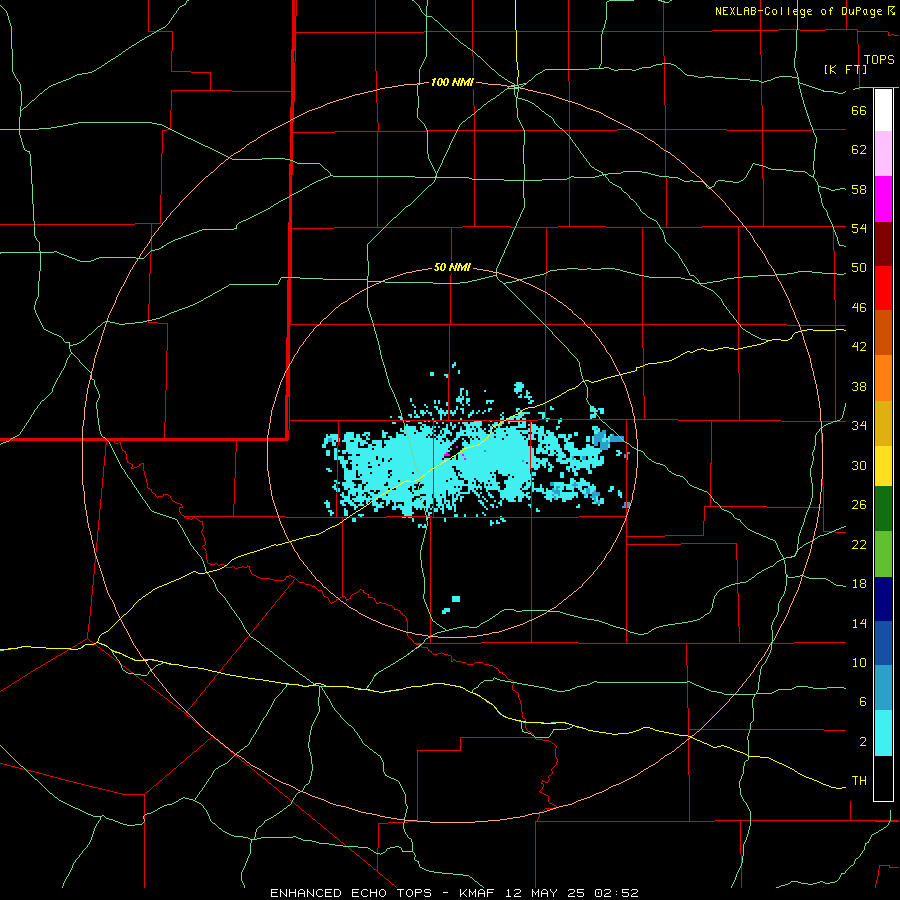Screen dimensions: 900x900
Task: Click the "54" legend value
Action: (x=859, y=228)
